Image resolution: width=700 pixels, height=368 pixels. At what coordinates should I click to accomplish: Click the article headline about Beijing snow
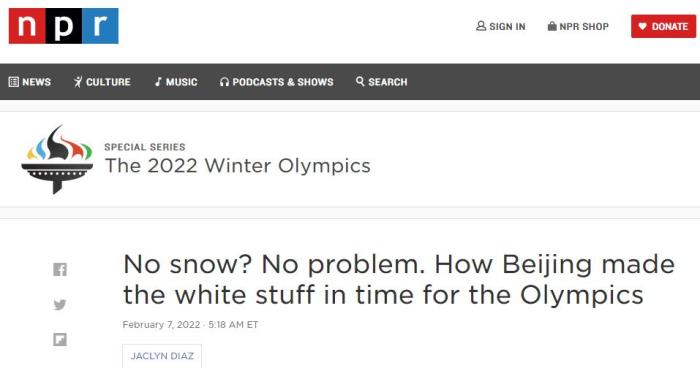pyautogui.click(x=399, y=279)
